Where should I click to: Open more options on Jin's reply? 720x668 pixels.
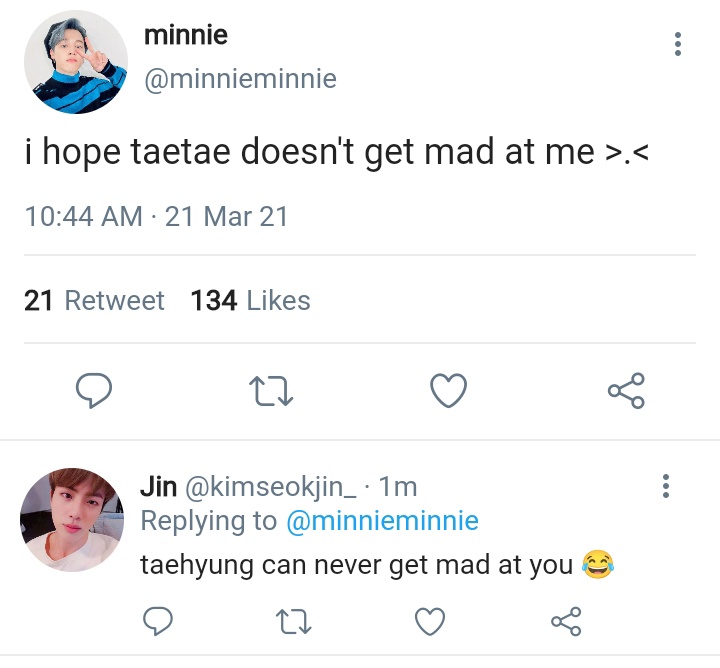pyautogui.click(x=666, y=486)
